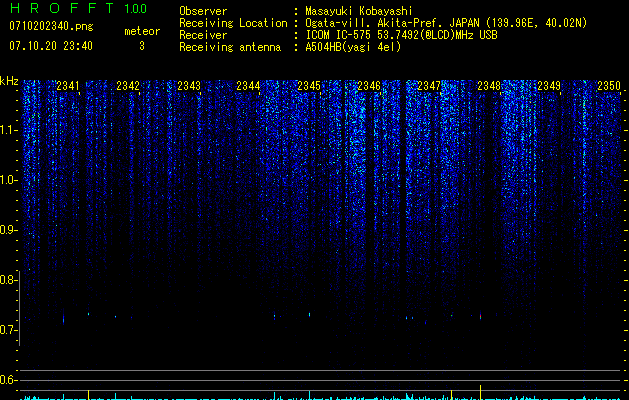Click the filename 0710202340.png

point(51,27)
